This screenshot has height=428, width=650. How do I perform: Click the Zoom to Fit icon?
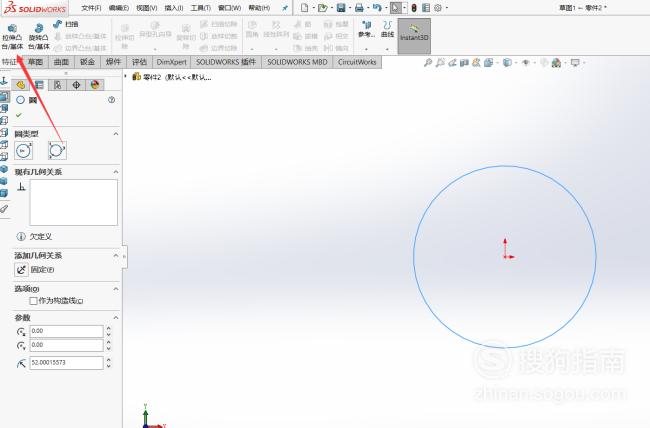pyautogui.click(x=428, y=63)
